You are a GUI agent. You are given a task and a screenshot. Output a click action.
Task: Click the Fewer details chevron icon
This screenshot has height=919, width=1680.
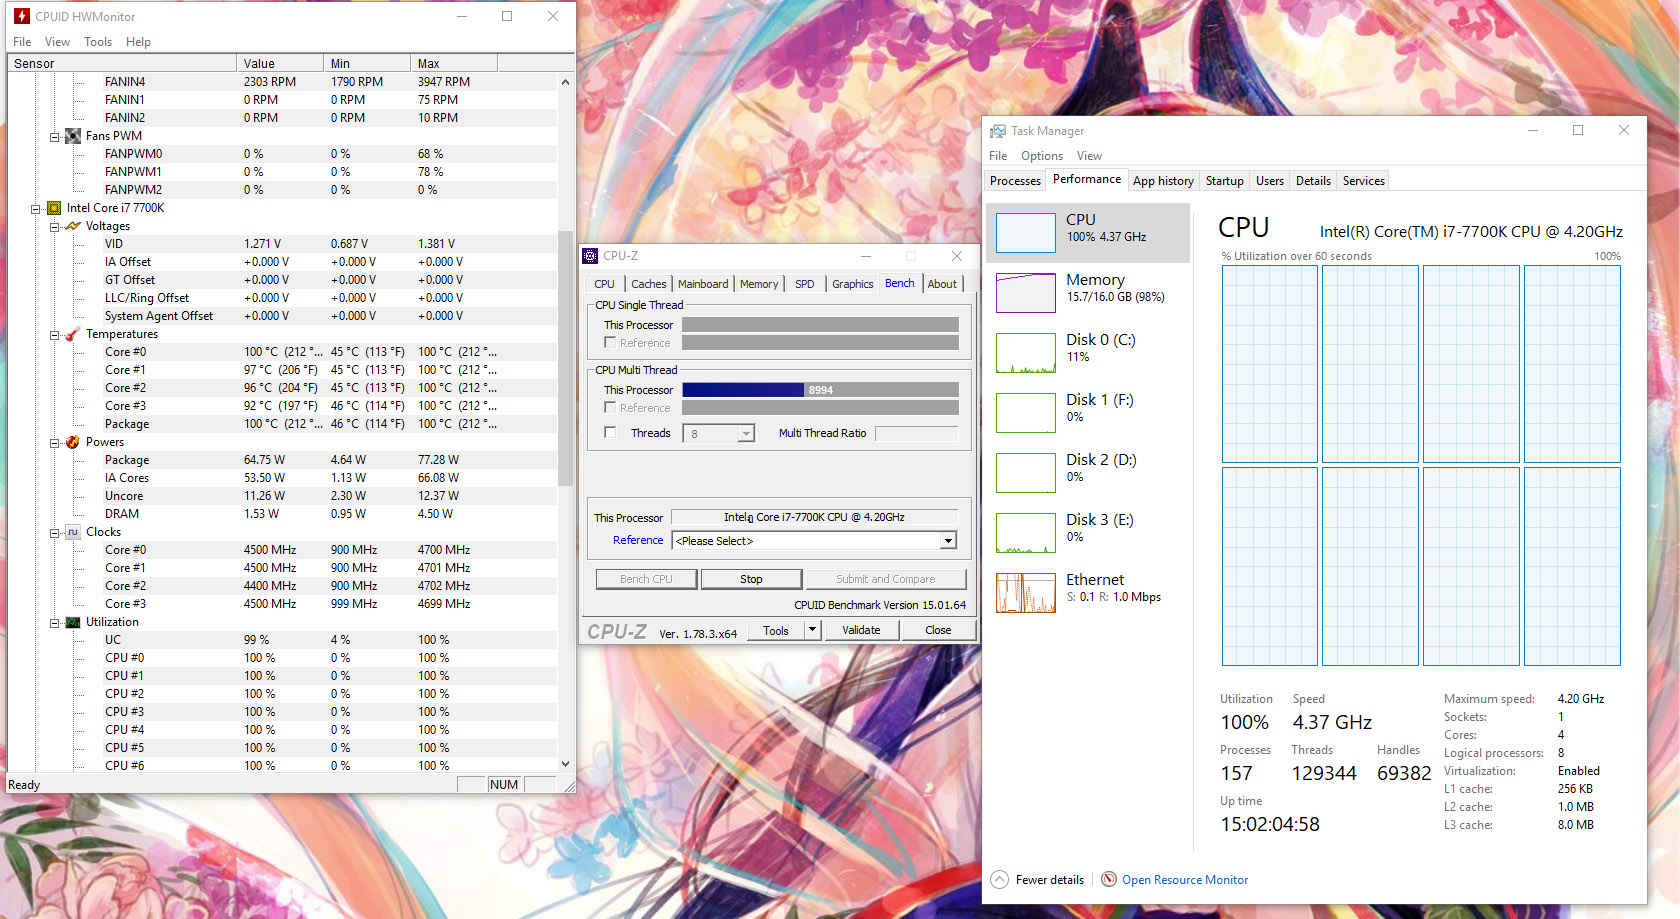(999, 879)
